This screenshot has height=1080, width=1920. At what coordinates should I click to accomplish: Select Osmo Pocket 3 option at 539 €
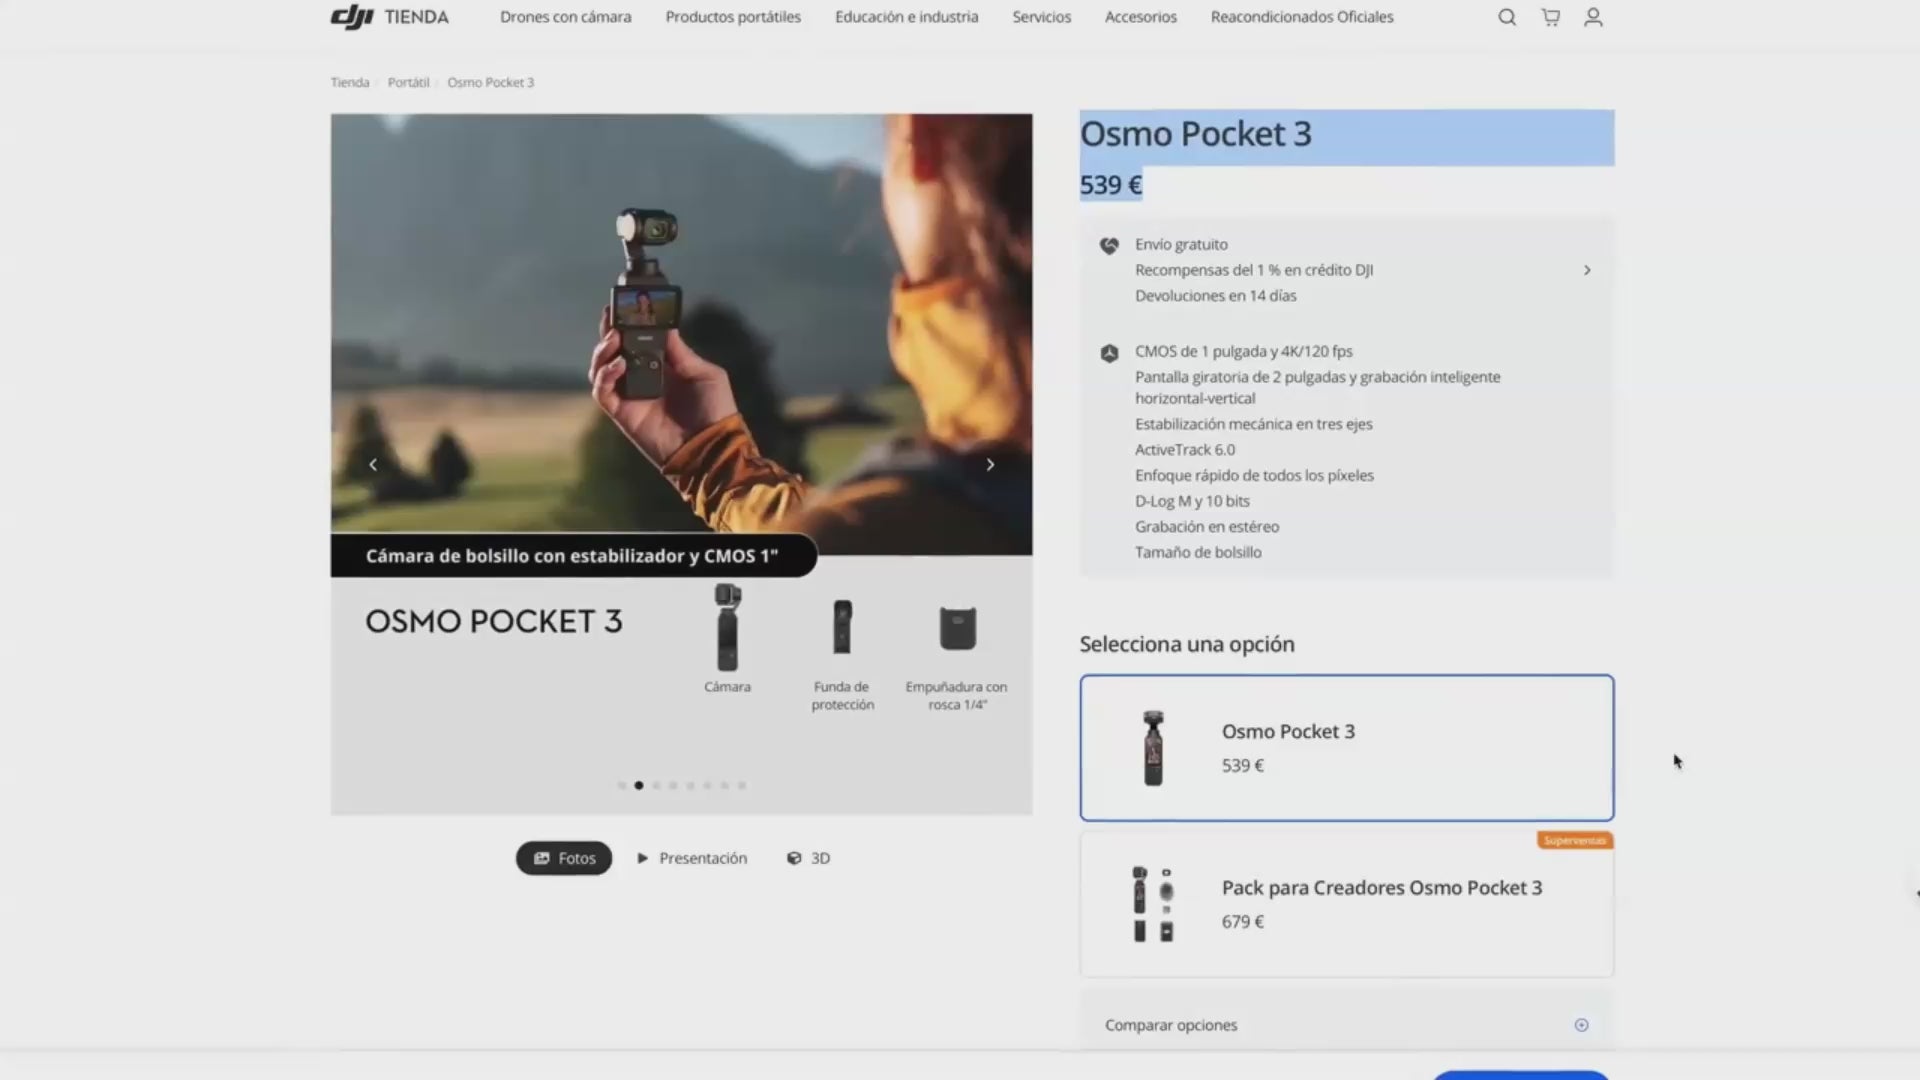point(1346,748)
